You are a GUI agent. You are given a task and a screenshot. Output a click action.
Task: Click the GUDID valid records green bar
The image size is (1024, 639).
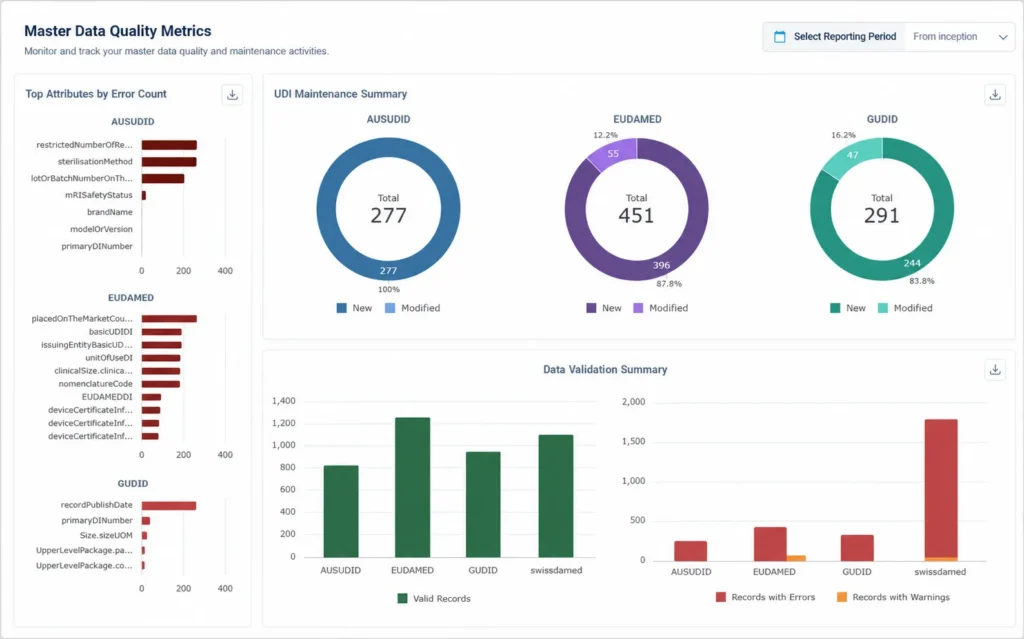tap(483, 504)
